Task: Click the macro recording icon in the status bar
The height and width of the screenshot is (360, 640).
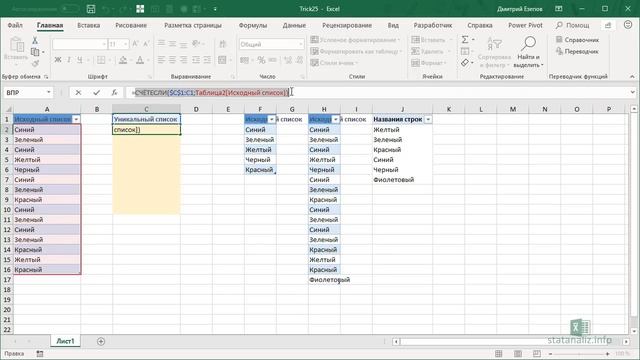Action: click(x=40, y=353)
